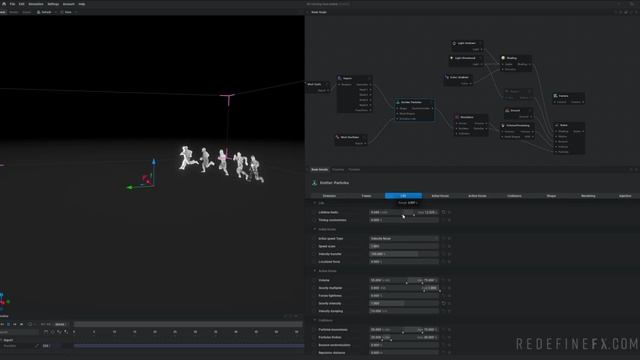Collapse the Initial forces section
This screenshot has height=360, width=640.
(315, 229)
